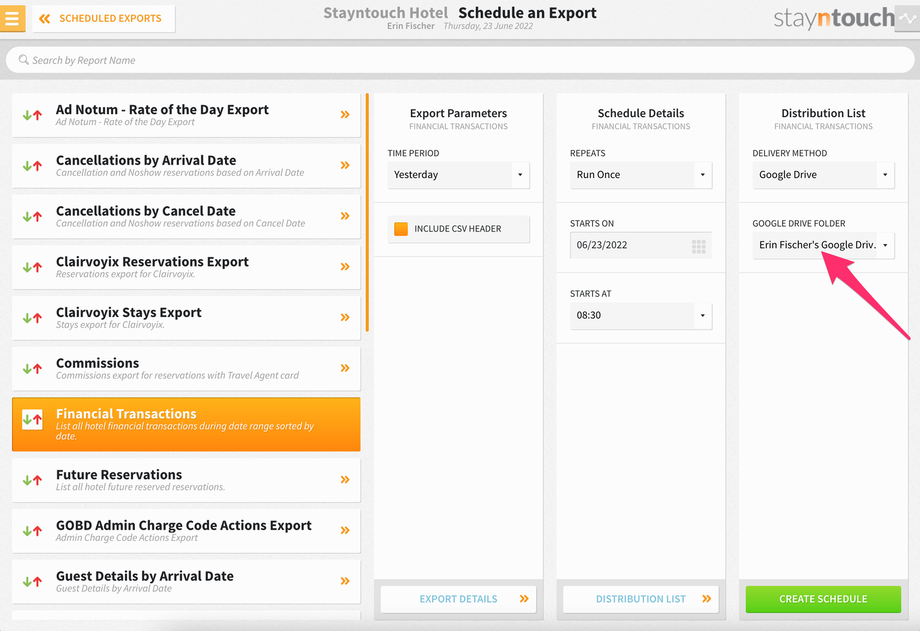Screen dimensions: 920x631
Task: Click the Commissions export title text
Action: pyautogui.click(x=97, y=363)
